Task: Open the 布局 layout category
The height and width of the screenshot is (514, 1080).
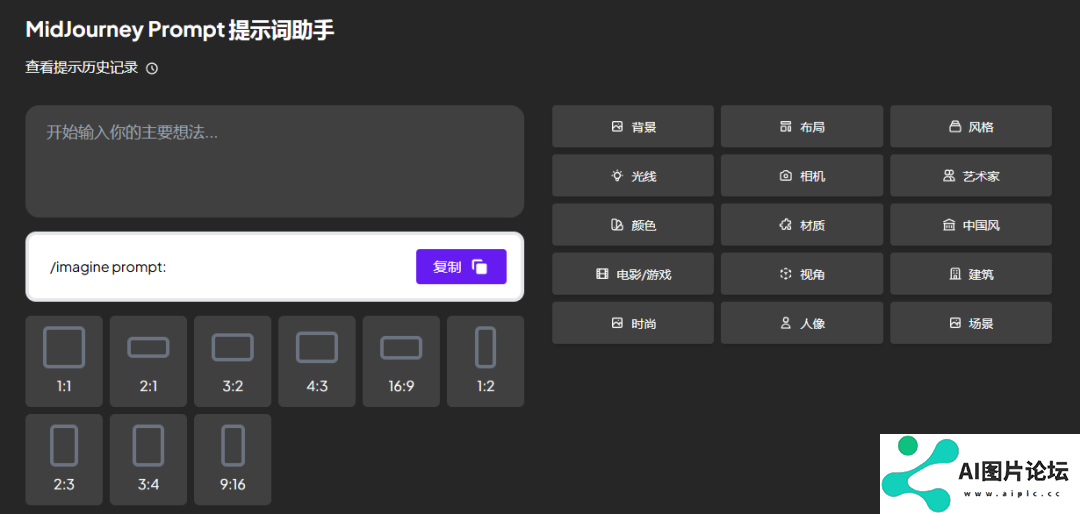Action: click(802, 127)
